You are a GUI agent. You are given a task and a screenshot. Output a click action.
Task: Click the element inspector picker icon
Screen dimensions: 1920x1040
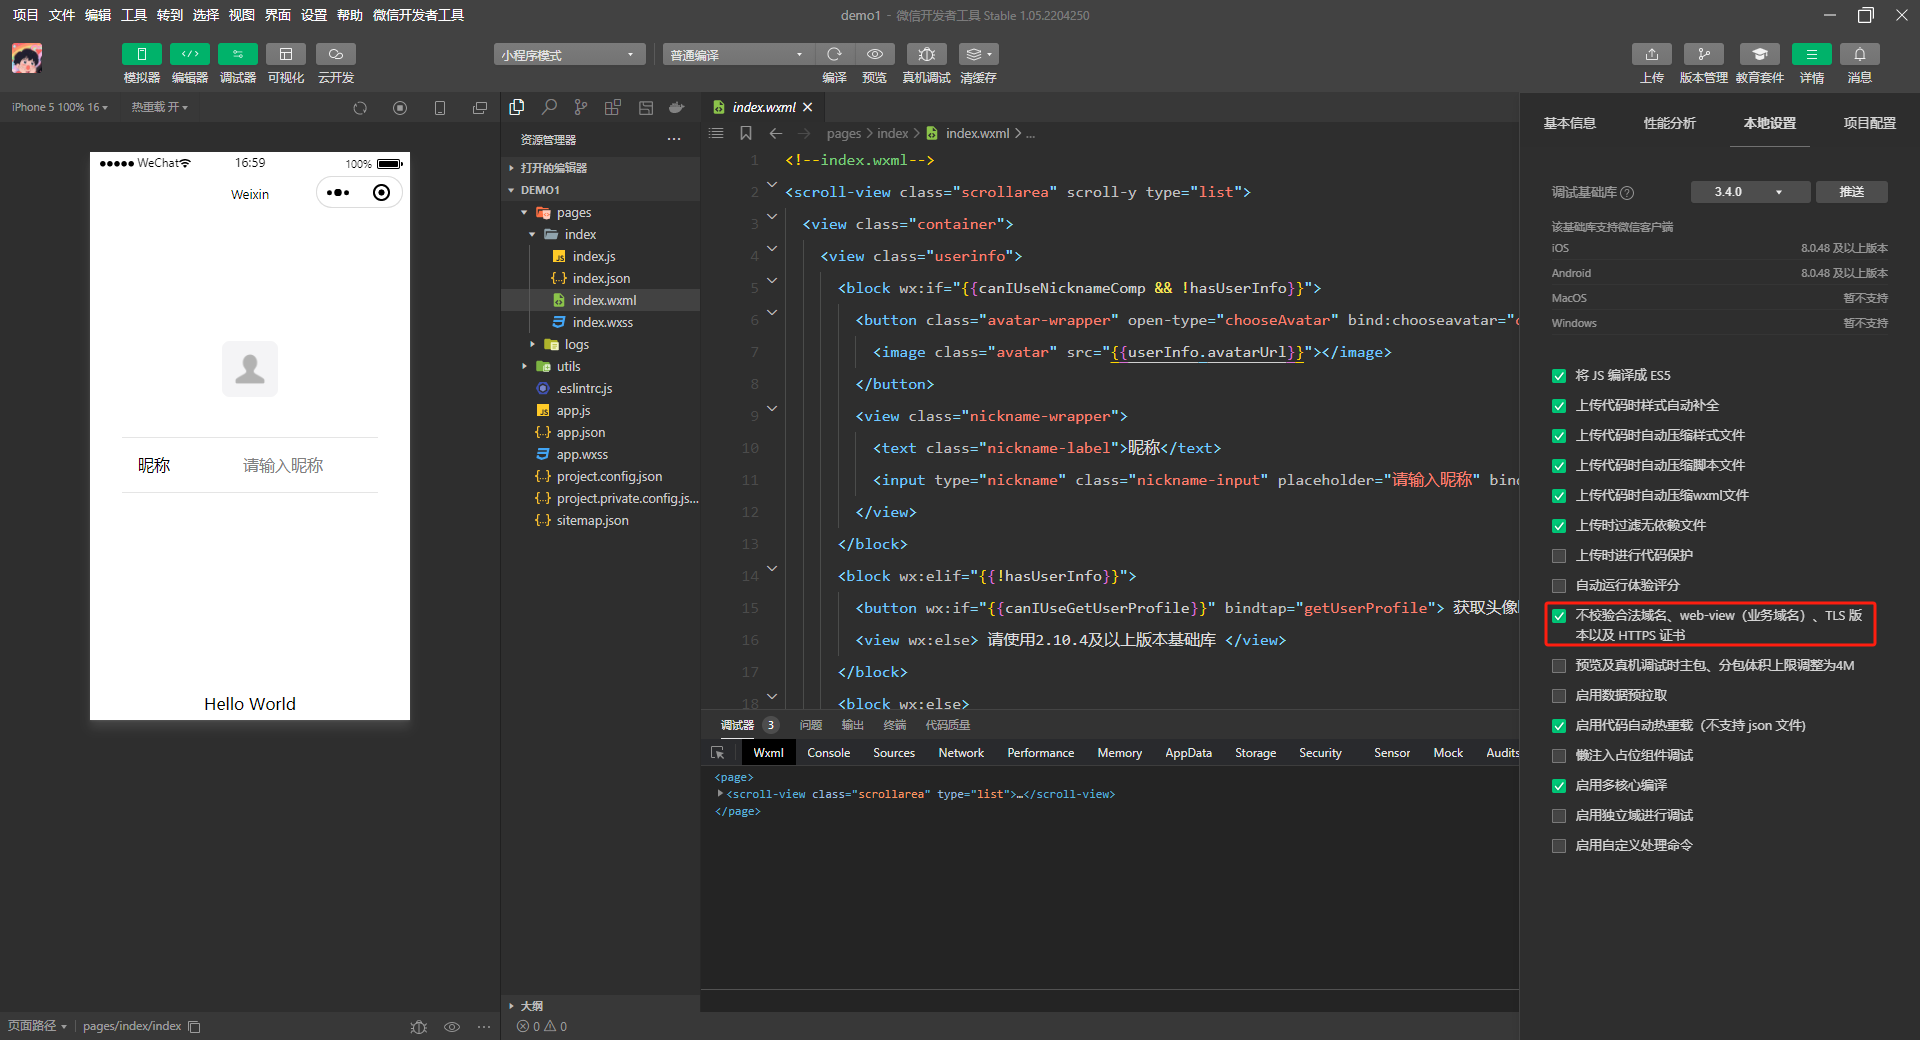[717, 753]
